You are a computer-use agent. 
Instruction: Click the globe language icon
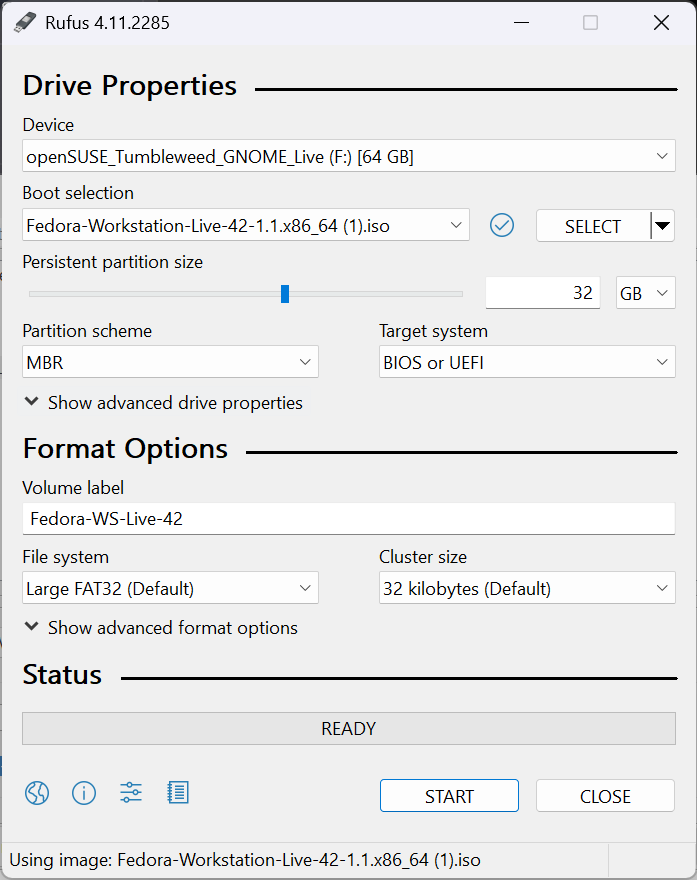click(x=37, y=794)
